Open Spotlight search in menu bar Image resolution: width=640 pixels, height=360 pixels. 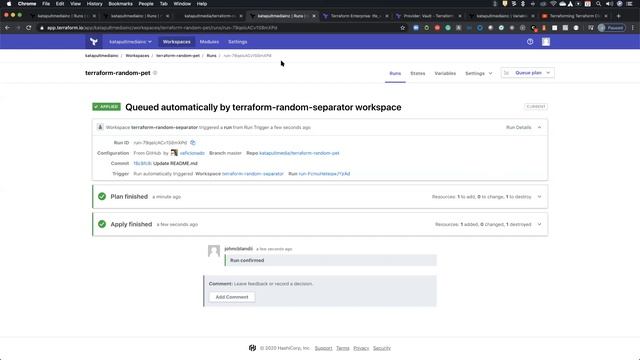pos(598,4)
